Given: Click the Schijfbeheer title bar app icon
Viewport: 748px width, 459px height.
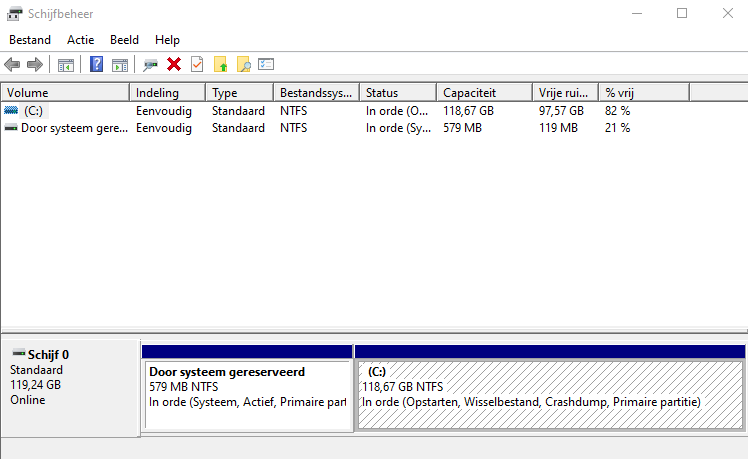Looking at the screenshot, I should point(14,14).
